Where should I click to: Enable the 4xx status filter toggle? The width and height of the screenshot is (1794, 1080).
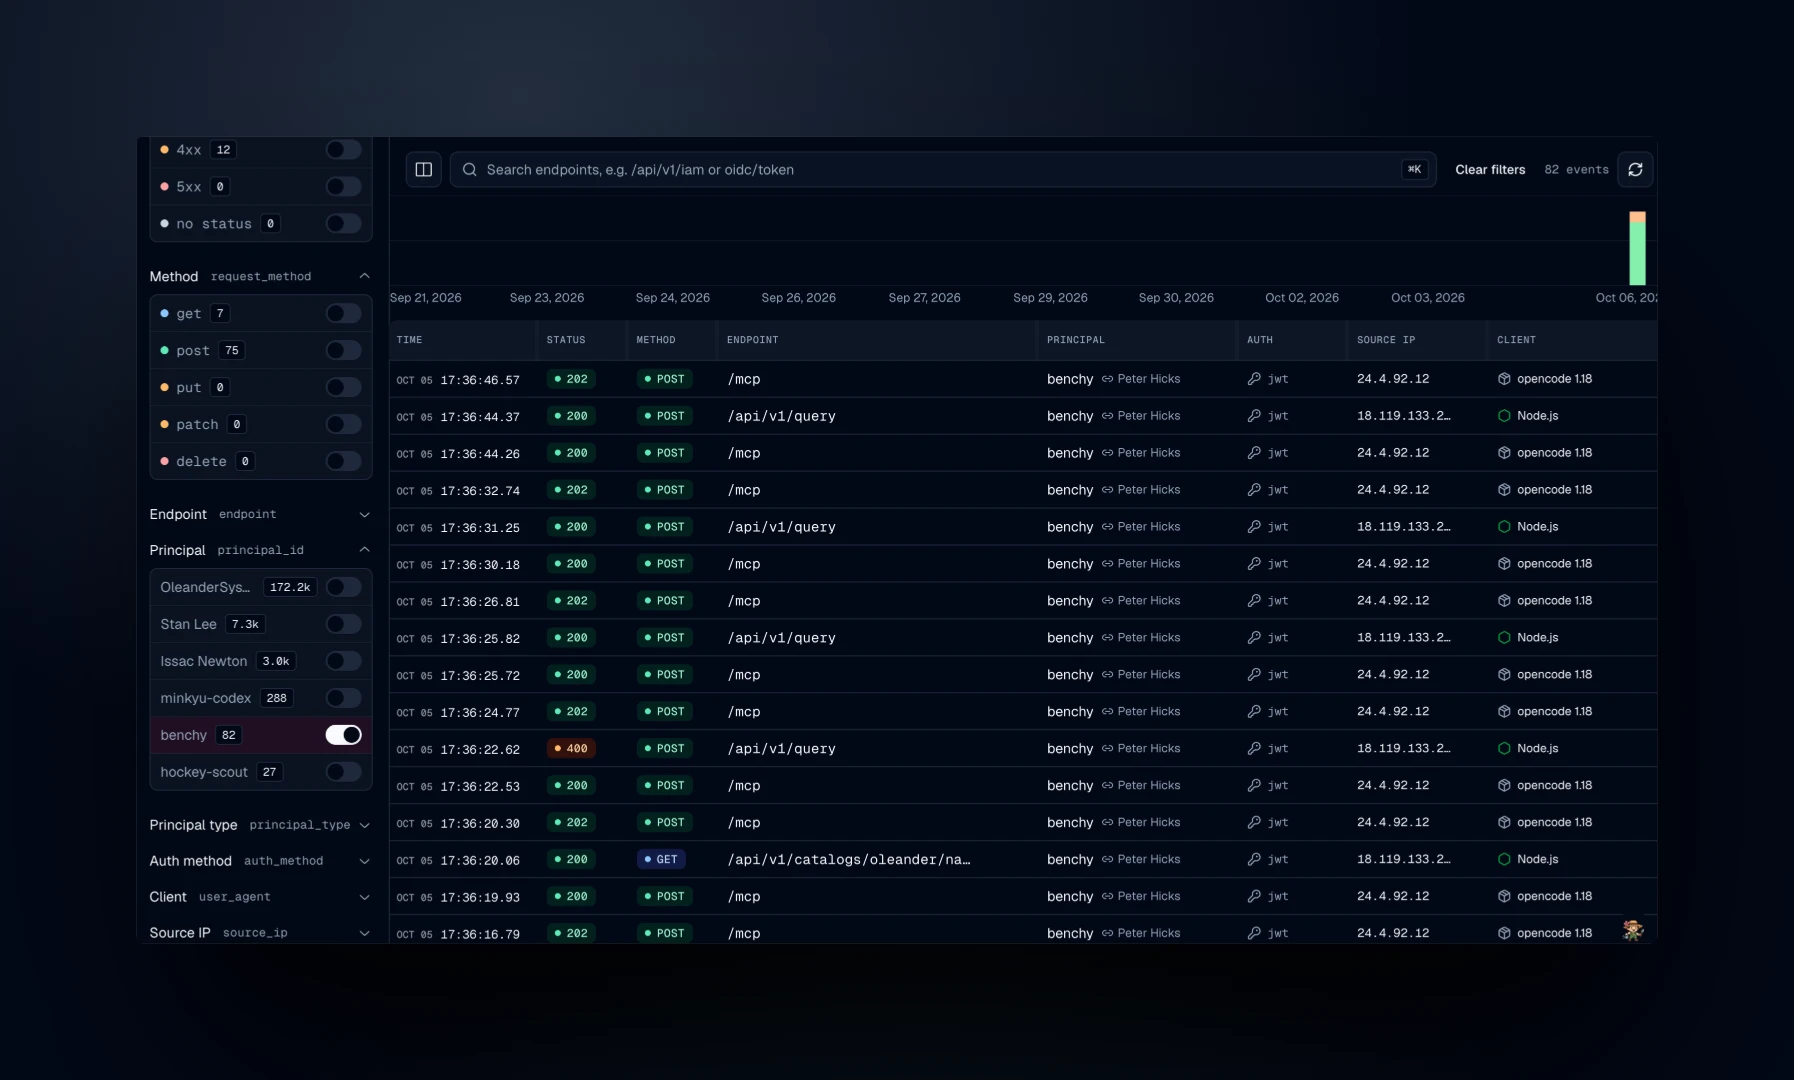pyautogui.click(x=343, y=150)
